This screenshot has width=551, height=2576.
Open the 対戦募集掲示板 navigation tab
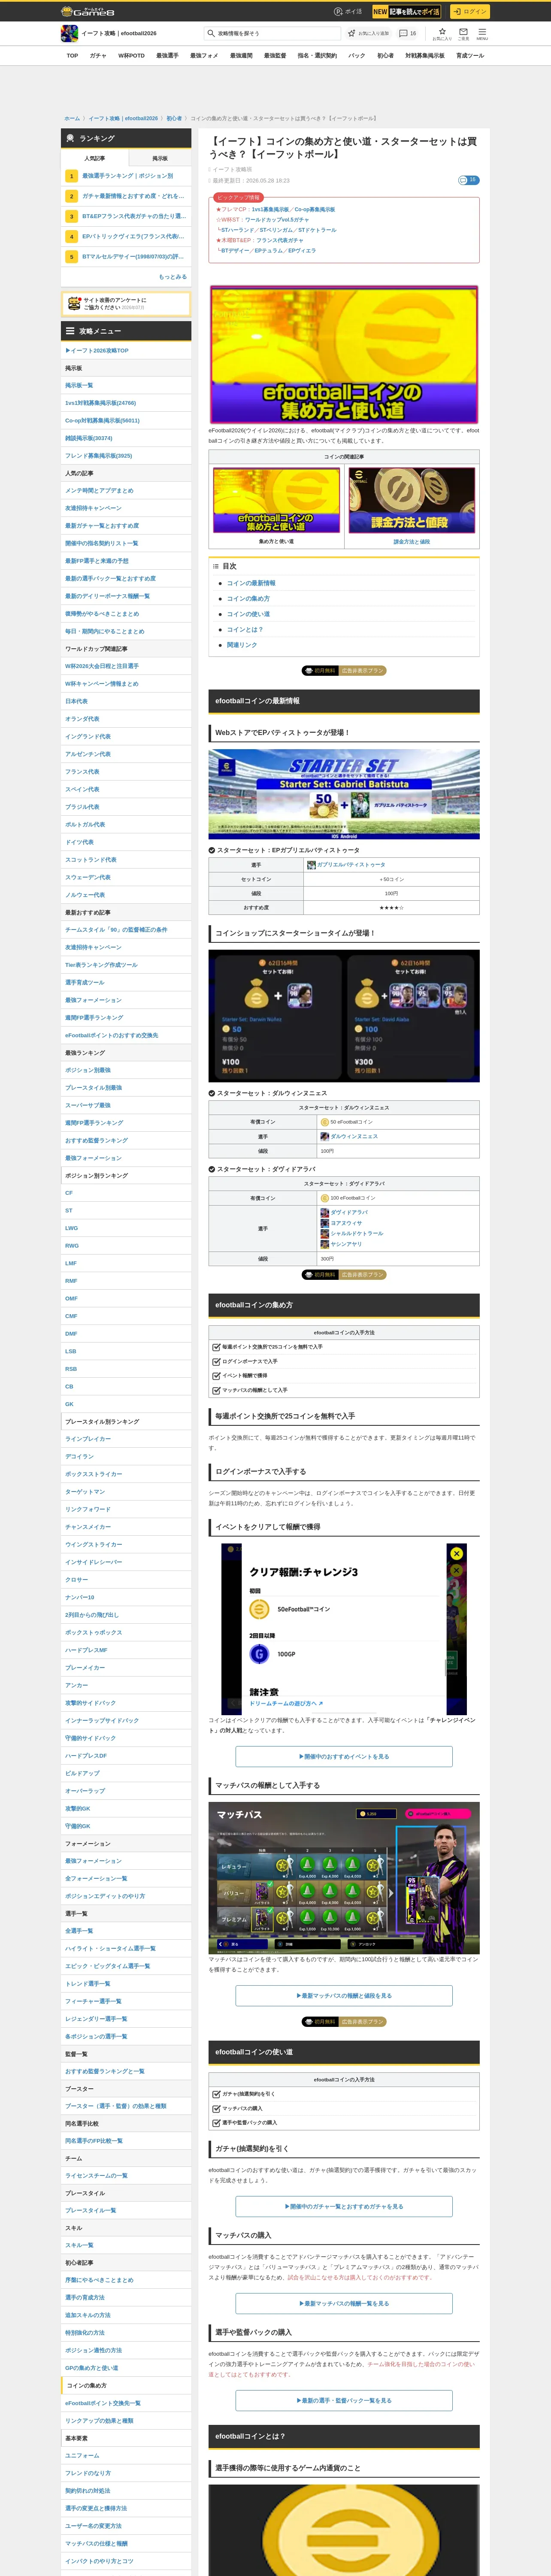tap(425, 56)
